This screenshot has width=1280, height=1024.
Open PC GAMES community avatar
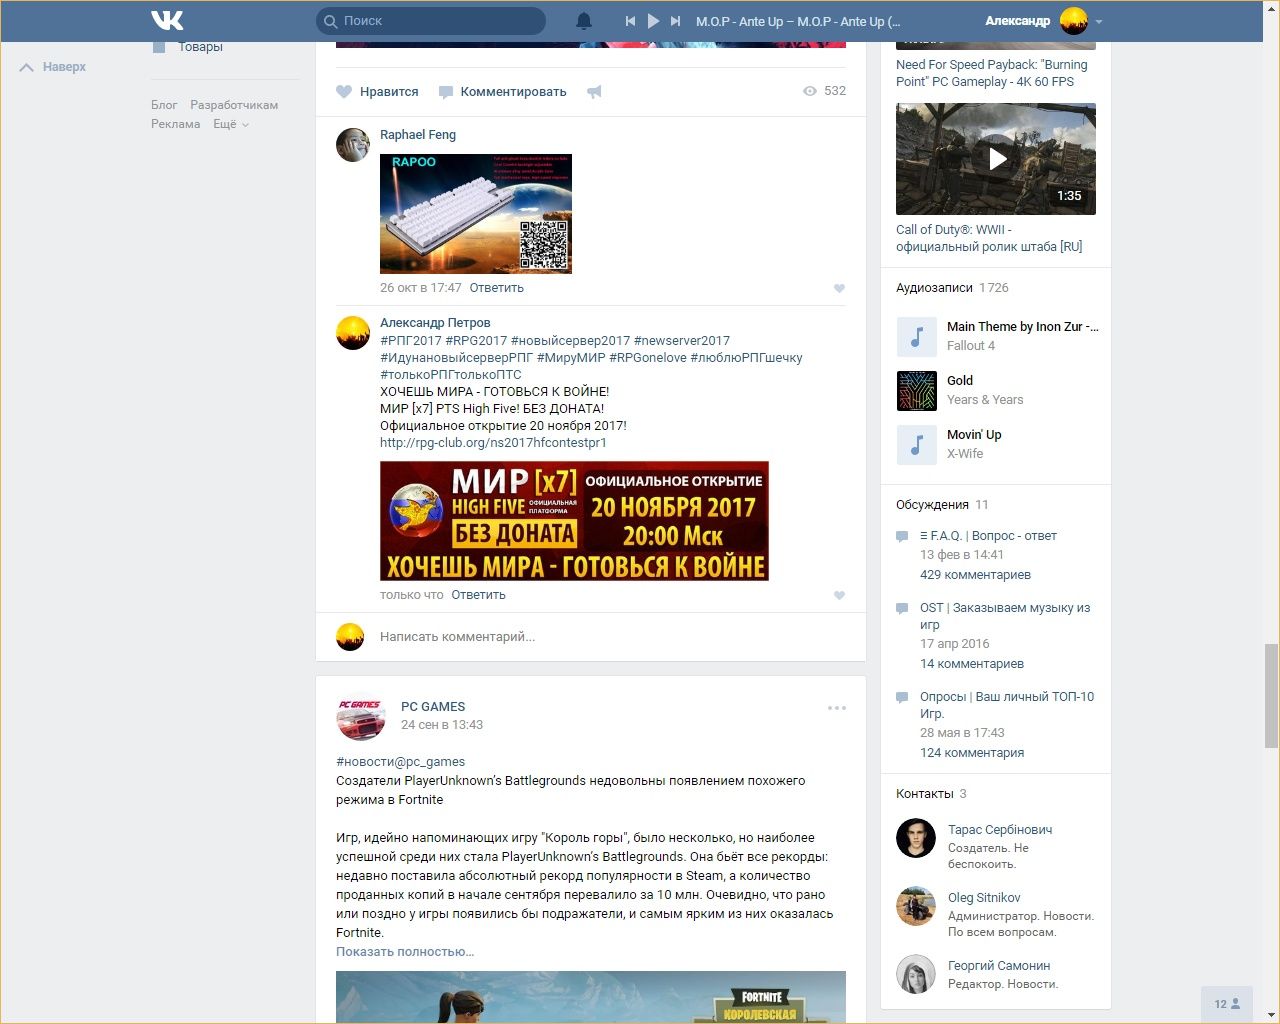coord(361,716)
